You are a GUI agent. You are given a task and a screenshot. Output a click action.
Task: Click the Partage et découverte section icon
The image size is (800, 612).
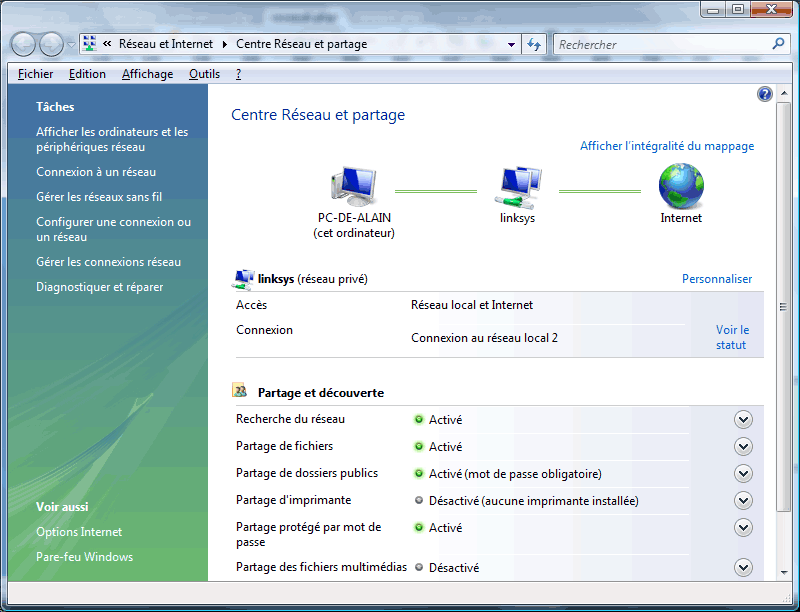click(240, 392)
